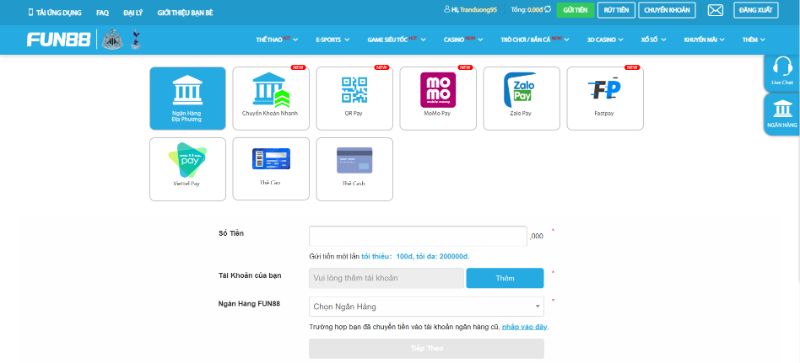
Task: Go to the Đại Lý page
Action: (133, 13)
